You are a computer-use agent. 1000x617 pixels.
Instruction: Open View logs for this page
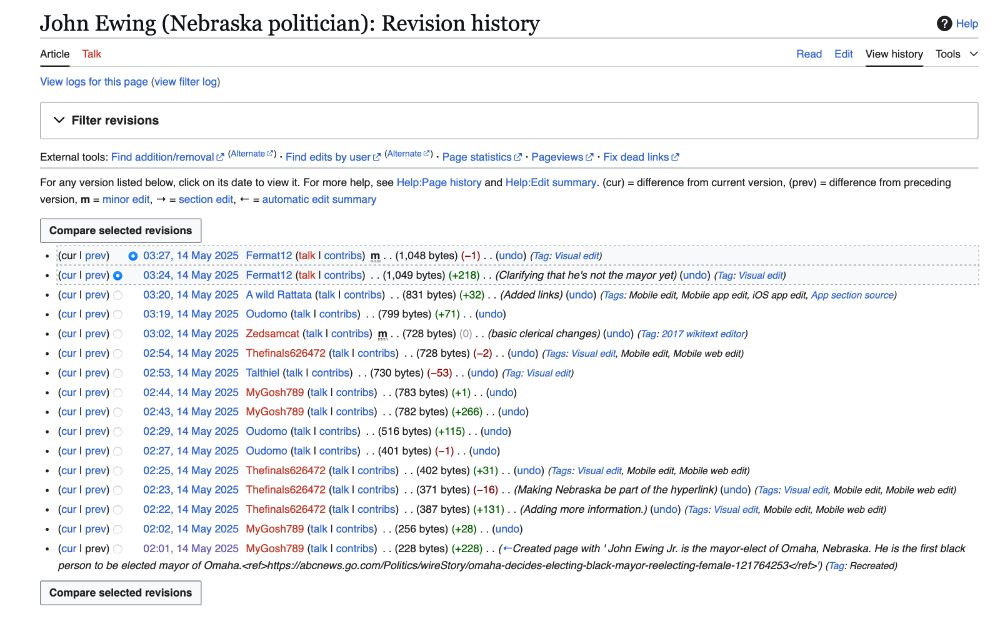(x=94, y=82)
